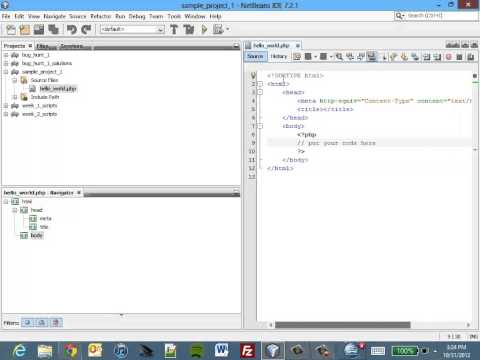The width and height of the screenshot is (480, 360).
Task: Toggle the third Navigator filter button
Action: click(x=56, y=323)
